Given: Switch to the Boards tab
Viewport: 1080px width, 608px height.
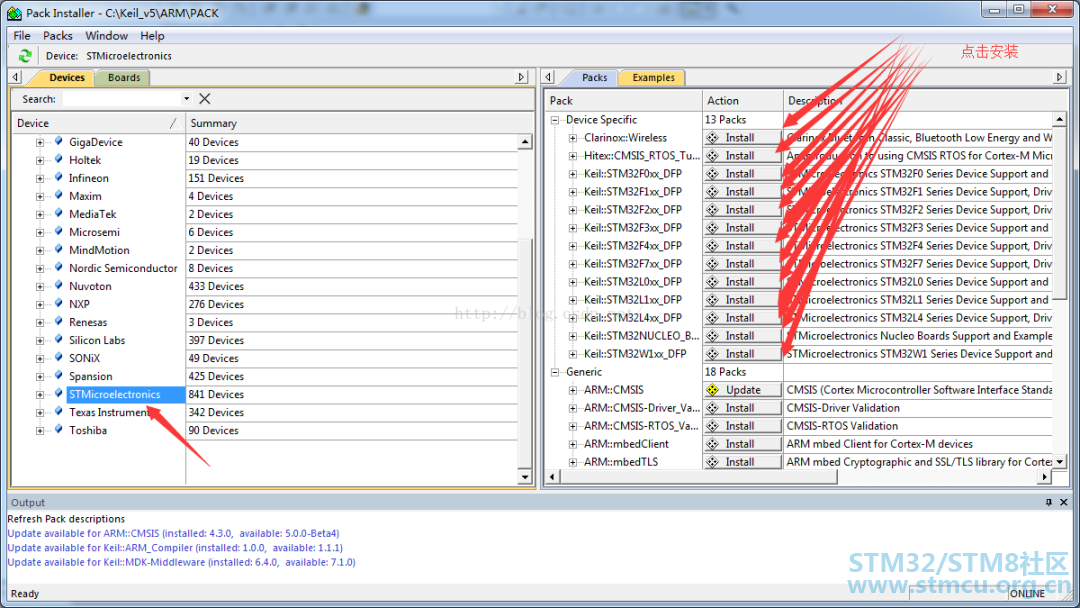Looking at the screenshot, I should (x=124, y=78).
